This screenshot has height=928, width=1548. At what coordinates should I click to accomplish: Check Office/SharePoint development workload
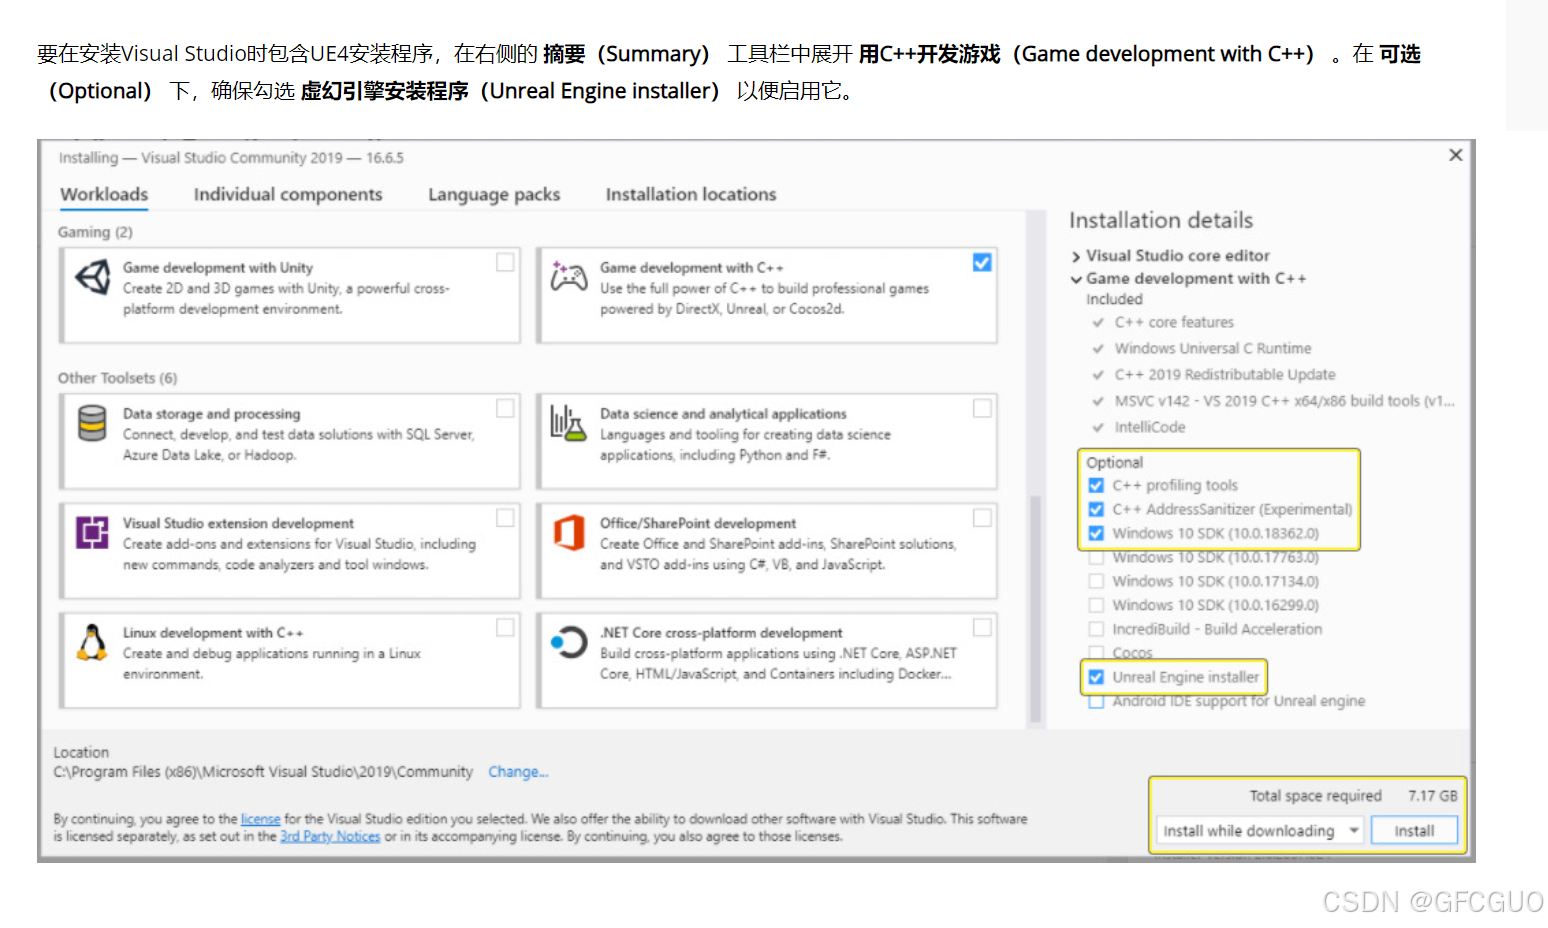coord(982,517)
